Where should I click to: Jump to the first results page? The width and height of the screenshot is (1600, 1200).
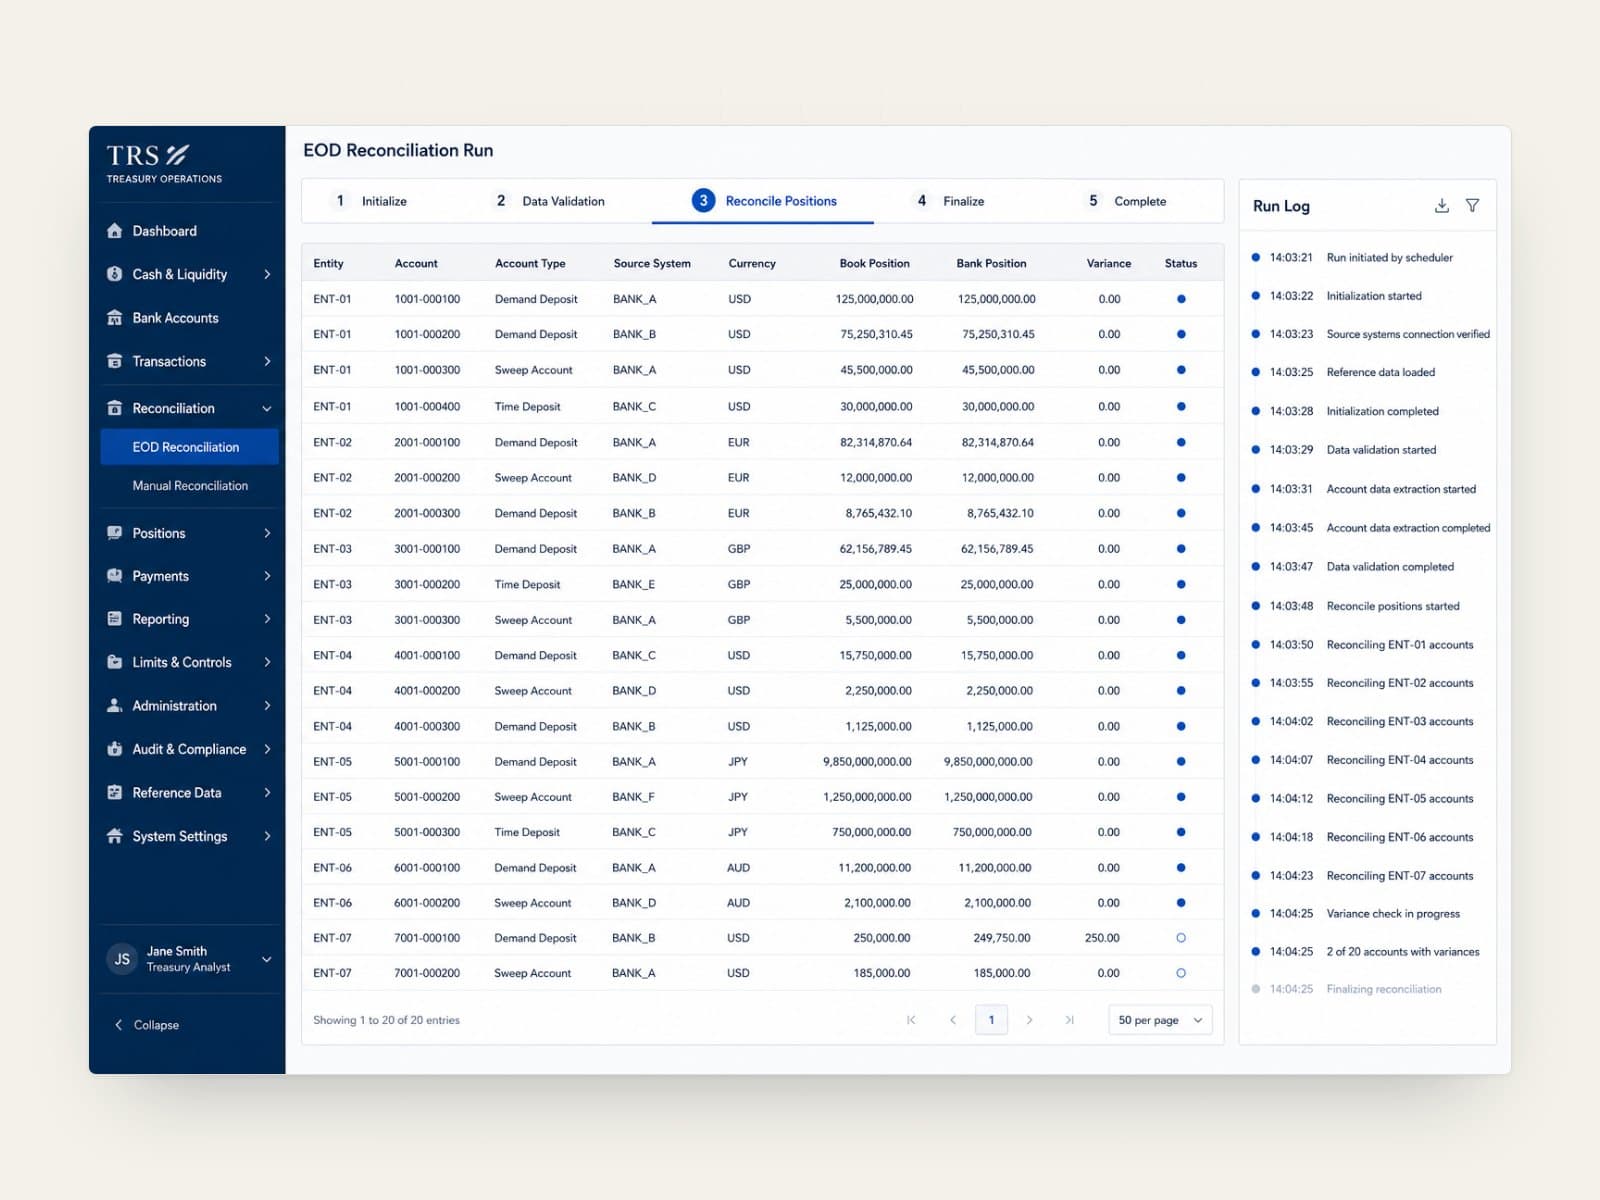click(x=911, y=1020)
